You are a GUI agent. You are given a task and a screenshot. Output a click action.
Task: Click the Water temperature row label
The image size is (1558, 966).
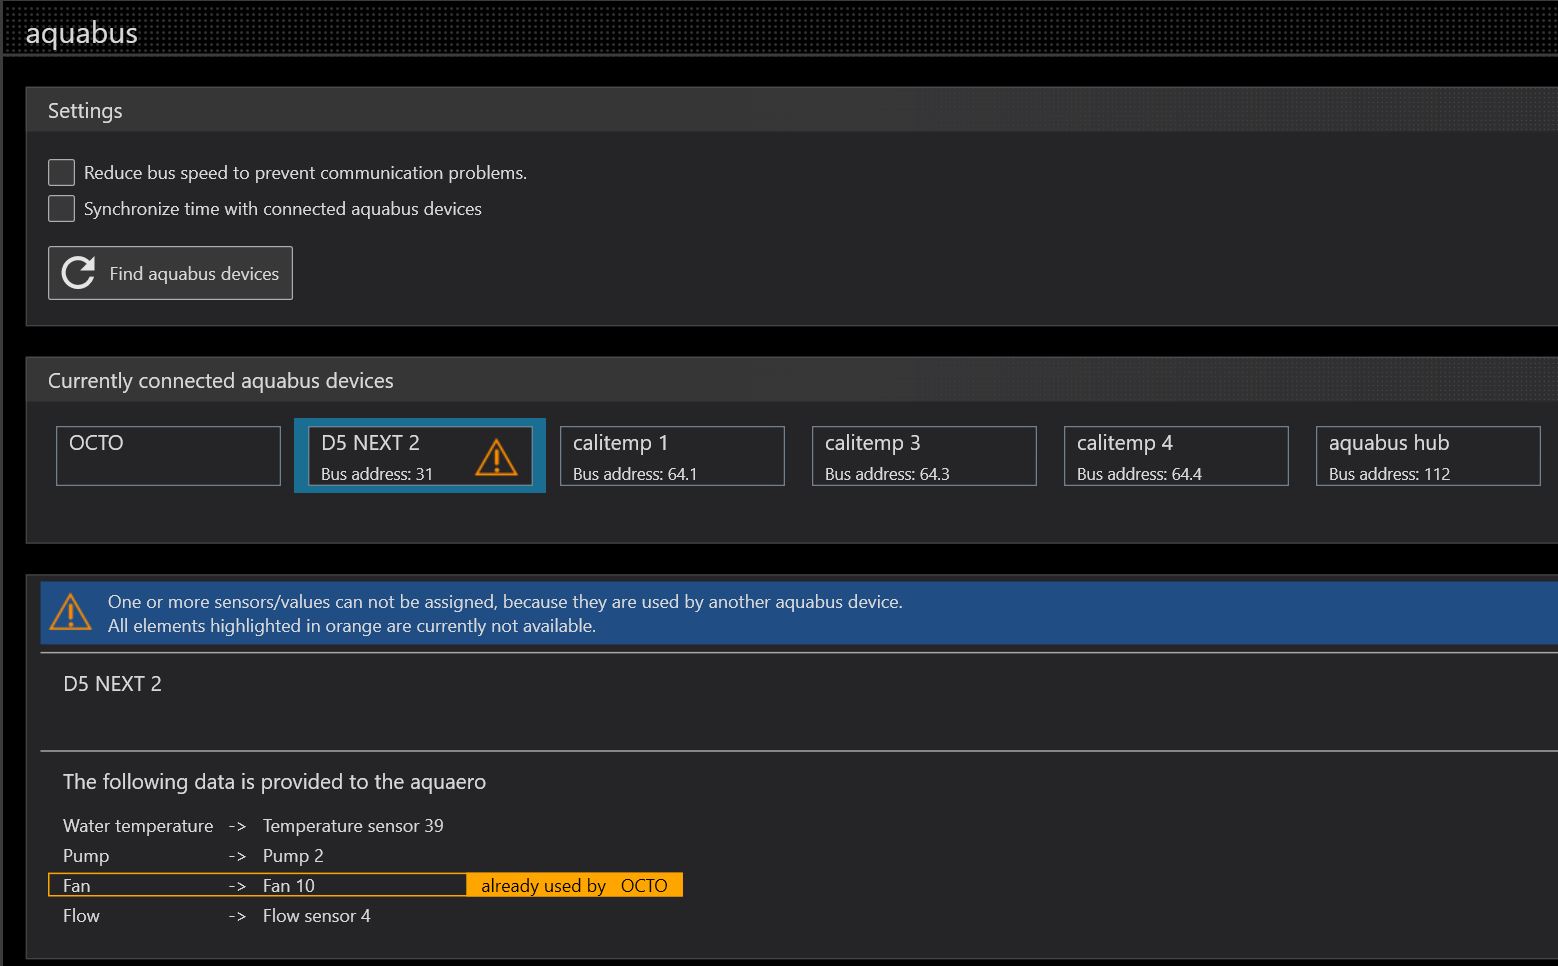[x=138, y=826]
